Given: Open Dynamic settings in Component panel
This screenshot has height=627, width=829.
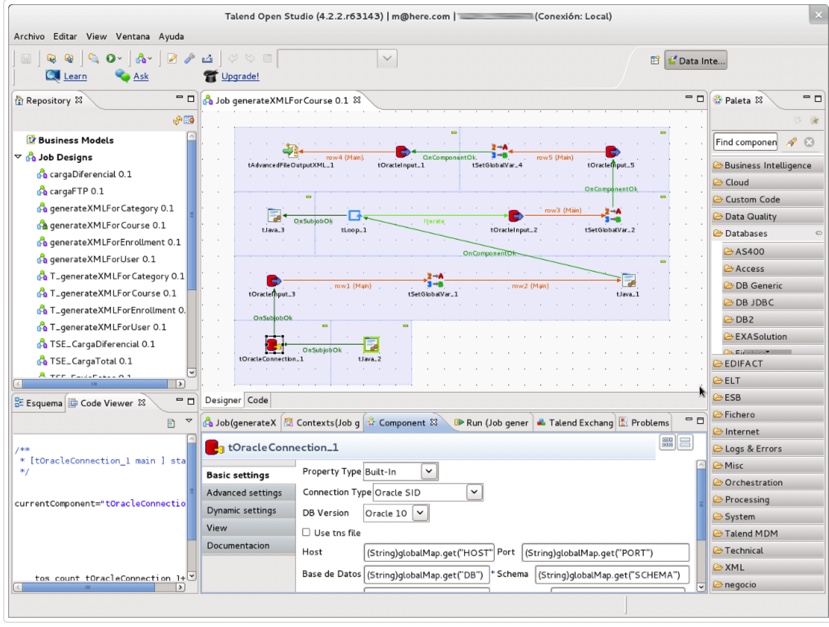Looking at the screenshot, I should 248,510.
